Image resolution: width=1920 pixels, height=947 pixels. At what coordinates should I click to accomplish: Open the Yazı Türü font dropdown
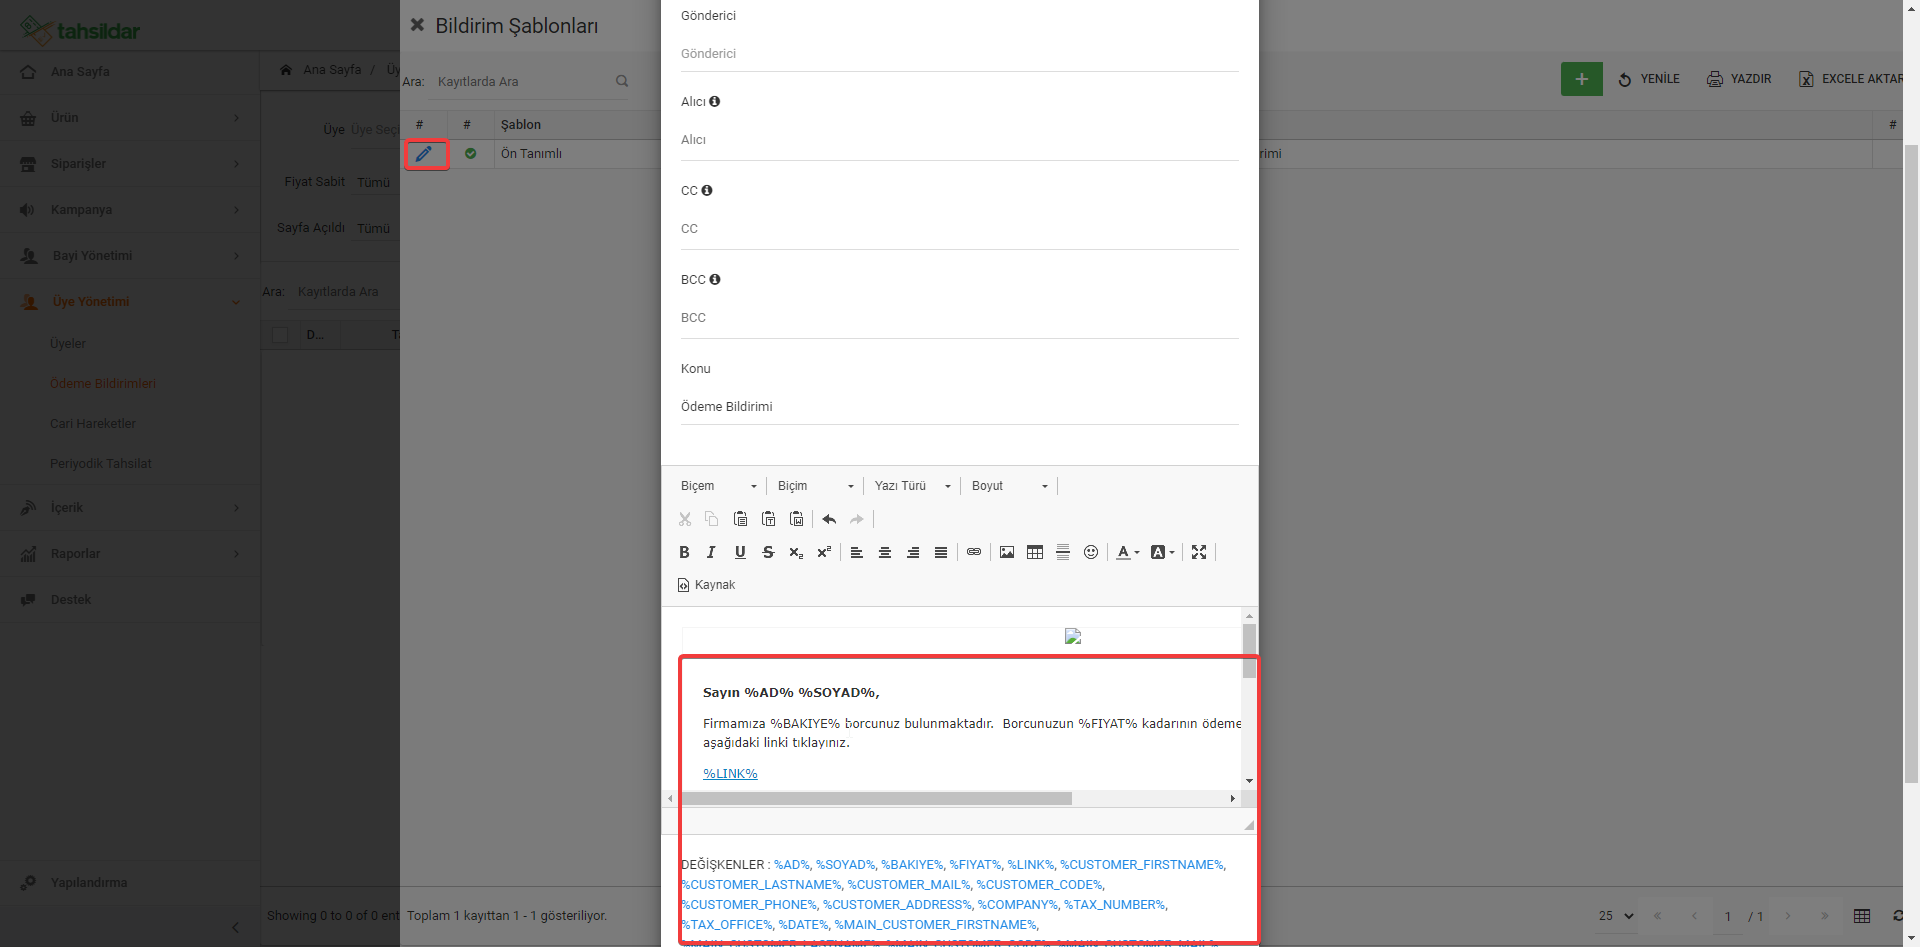912,486
